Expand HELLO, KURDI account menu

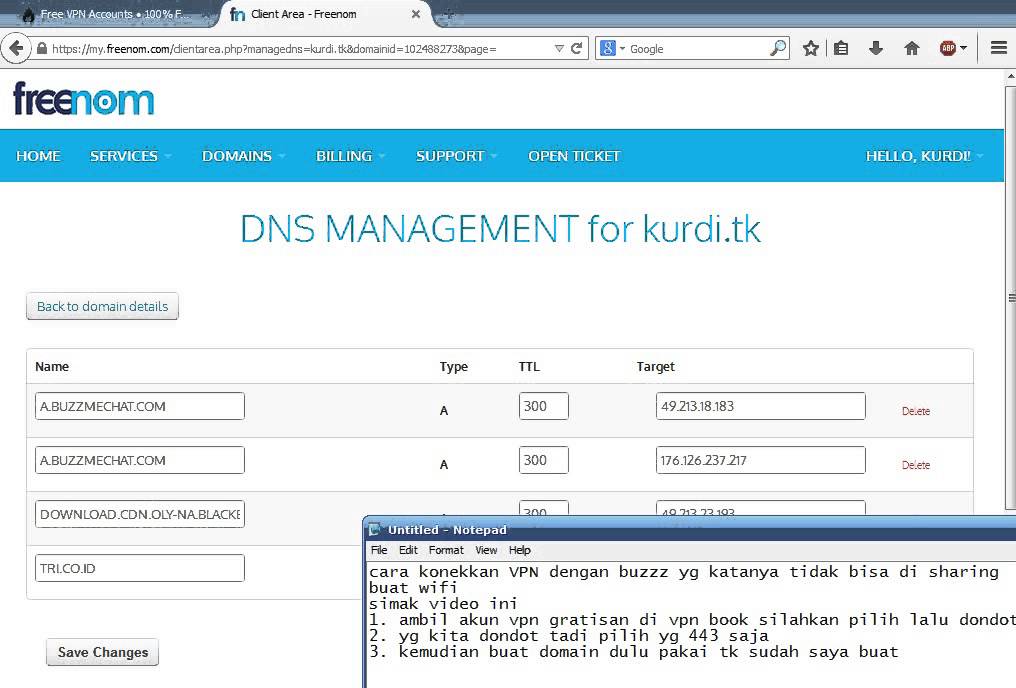pos(924,156)
